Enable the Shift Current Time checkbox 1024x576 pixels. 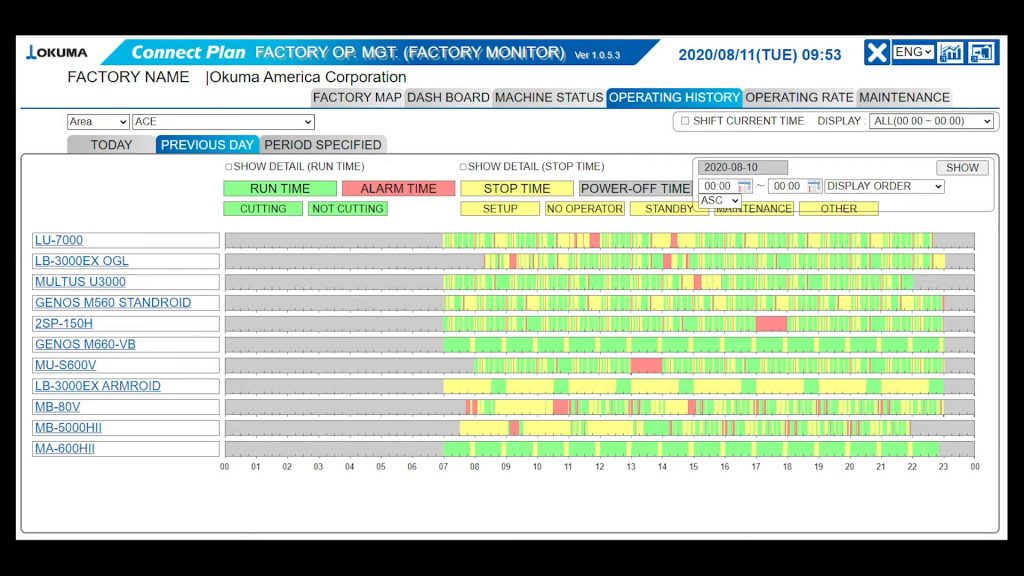pyautogui.click(x=685, y=121)
